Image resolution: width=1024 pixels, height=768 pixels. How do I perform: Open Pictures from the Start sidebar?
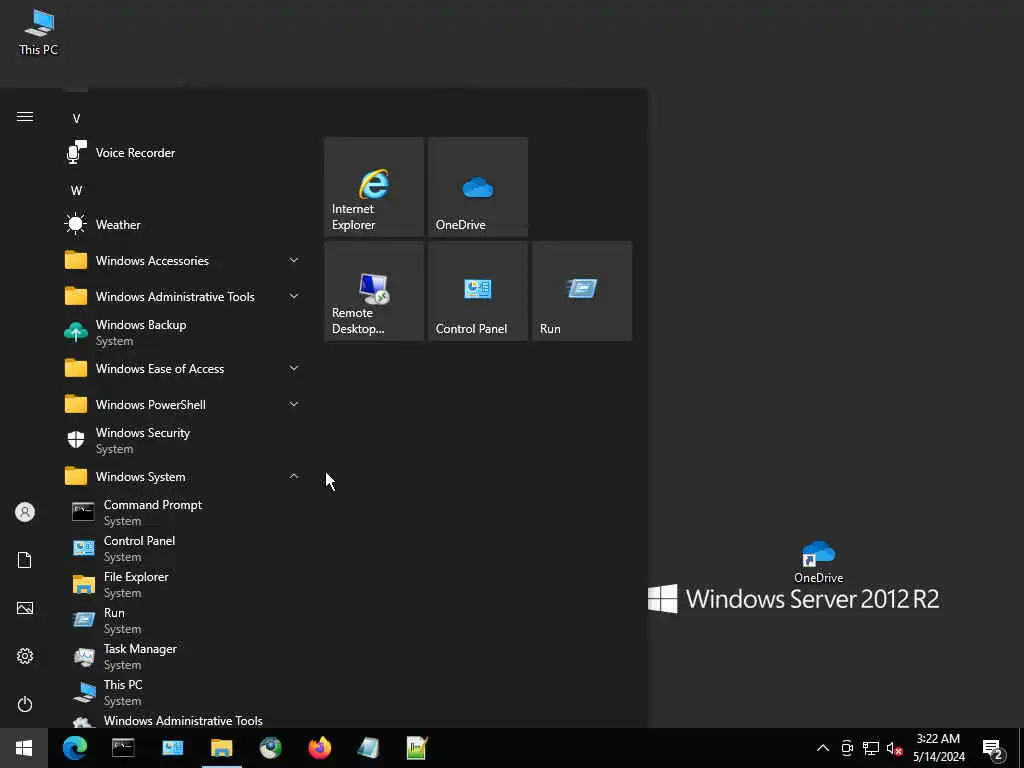(25, 608)
